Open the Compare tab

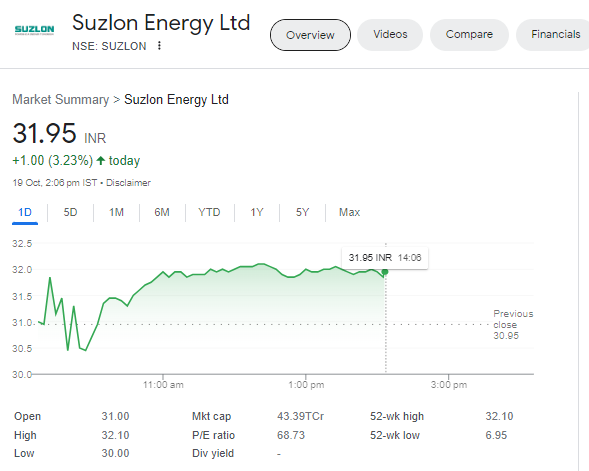pos(469,35)
